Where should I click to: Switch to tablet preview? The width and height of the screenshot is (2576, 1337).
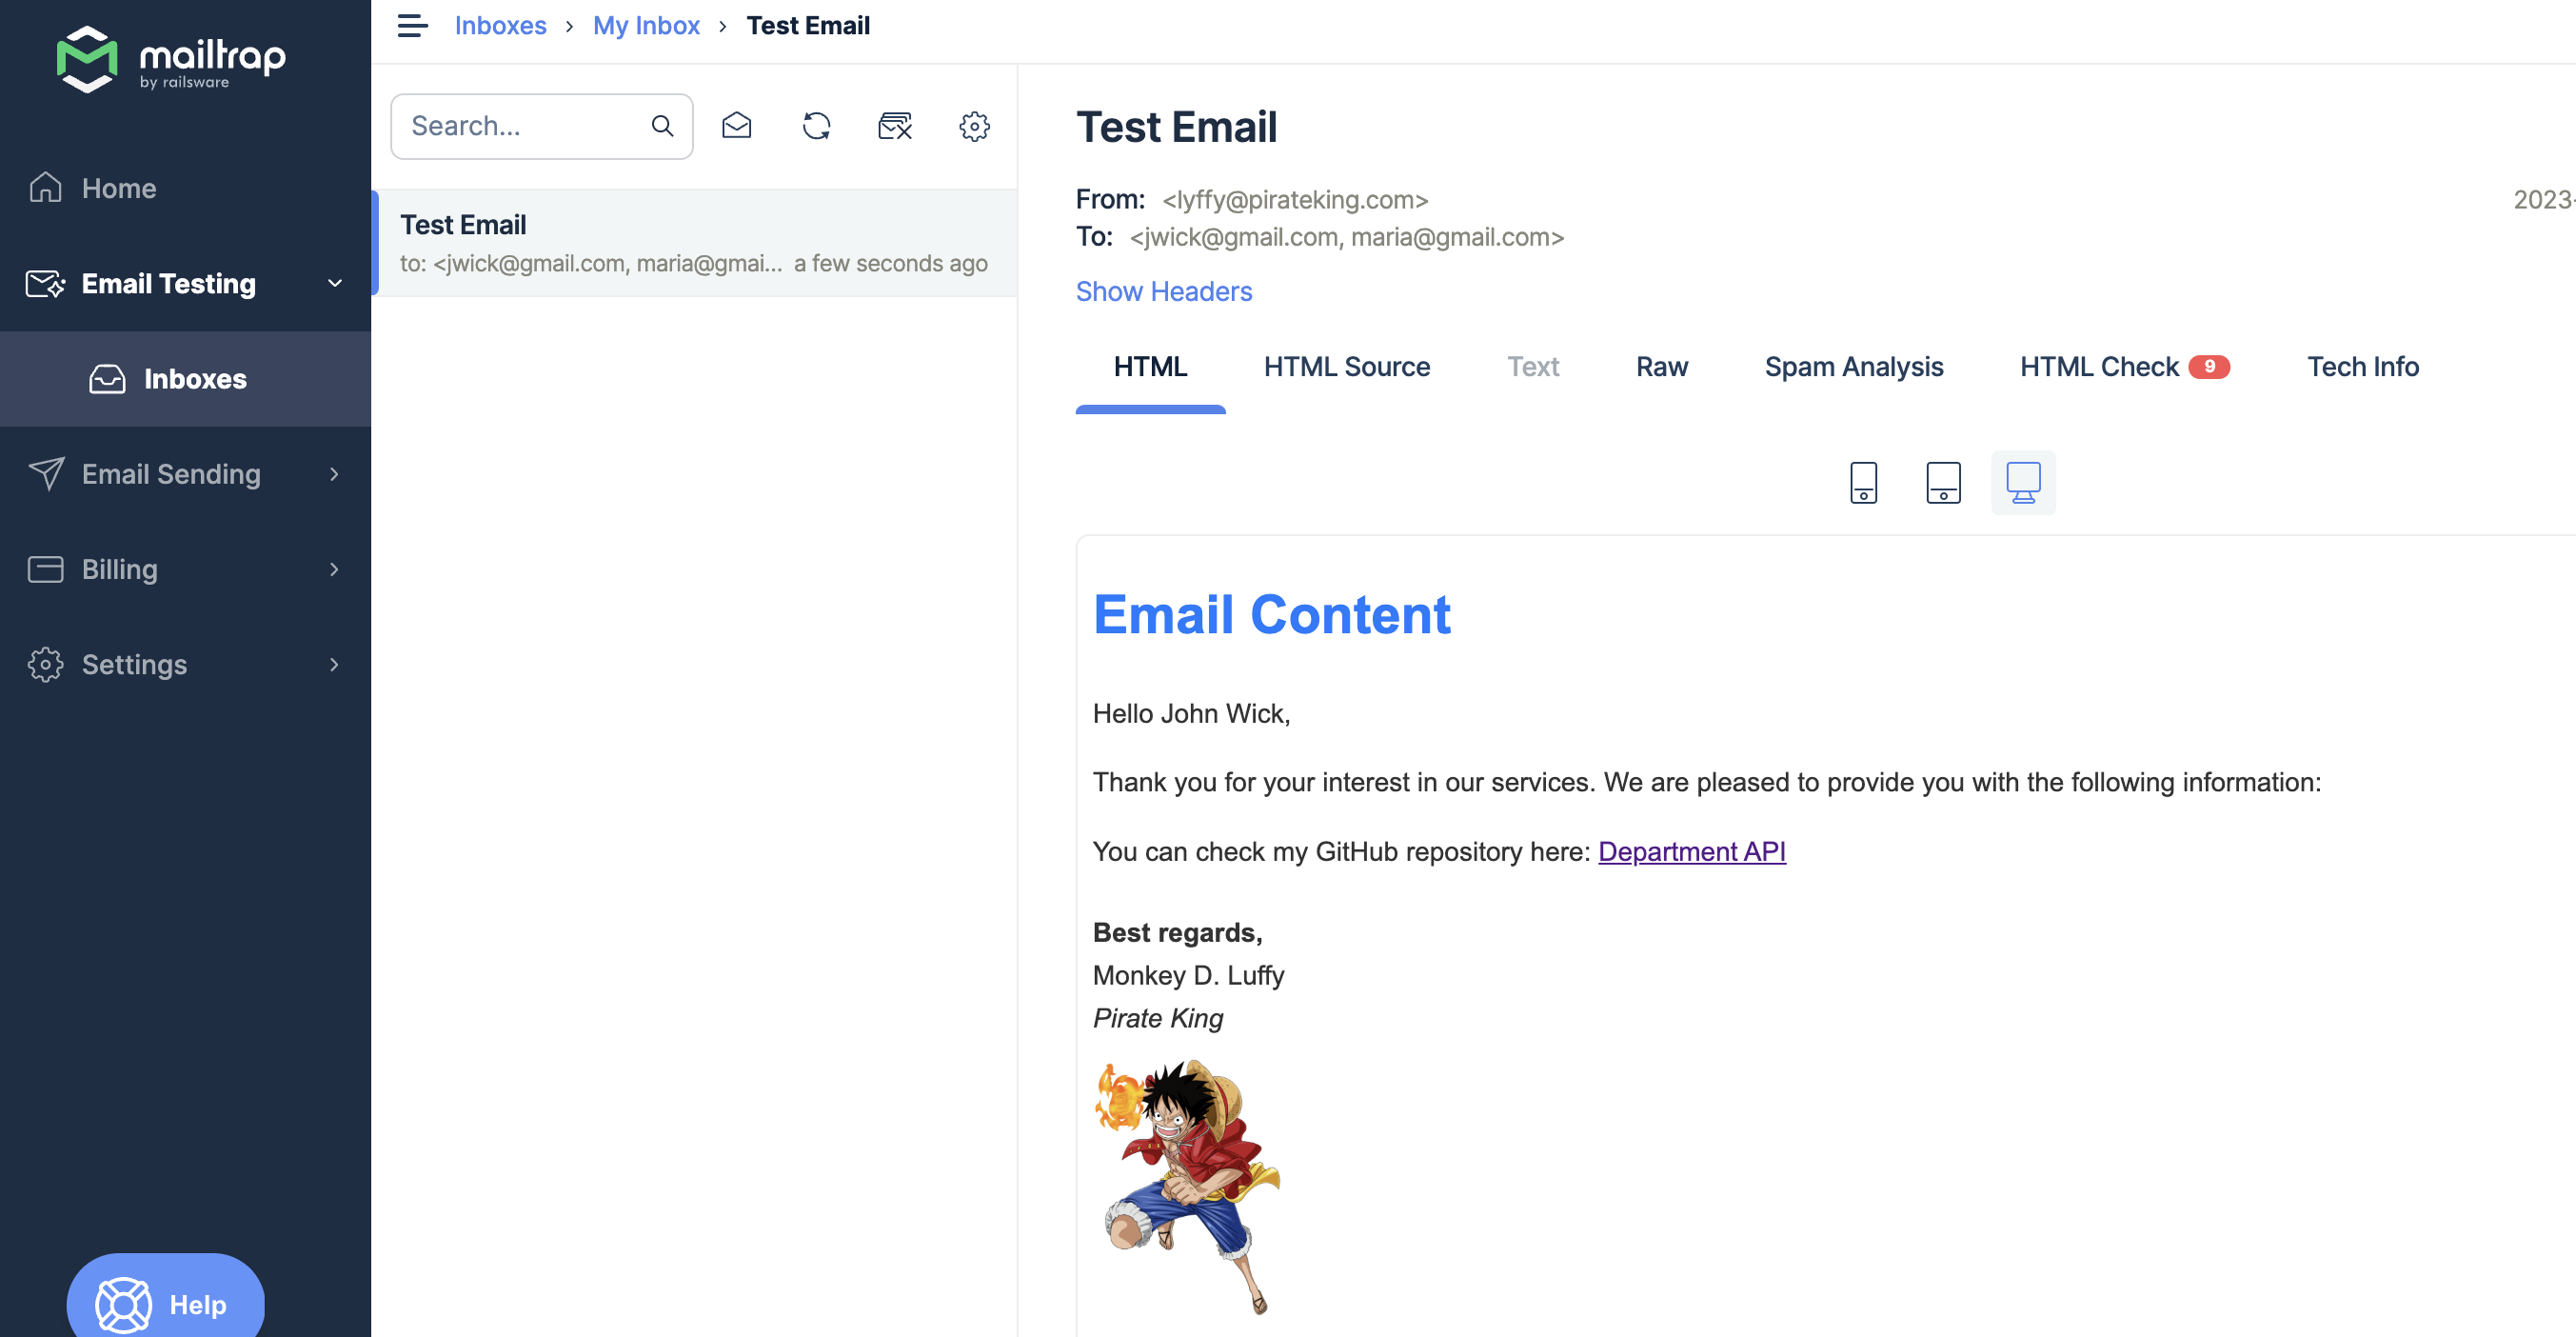[1943, 483]
